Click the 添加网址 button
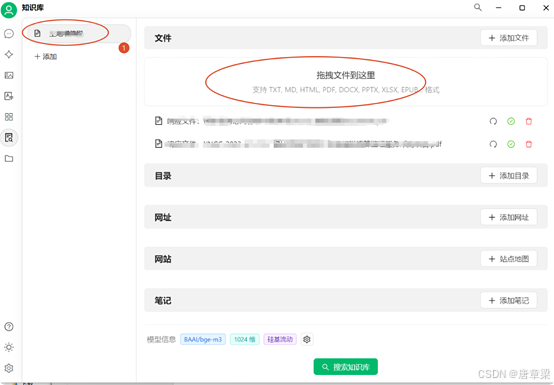554x385 pixels. (509, 217)
